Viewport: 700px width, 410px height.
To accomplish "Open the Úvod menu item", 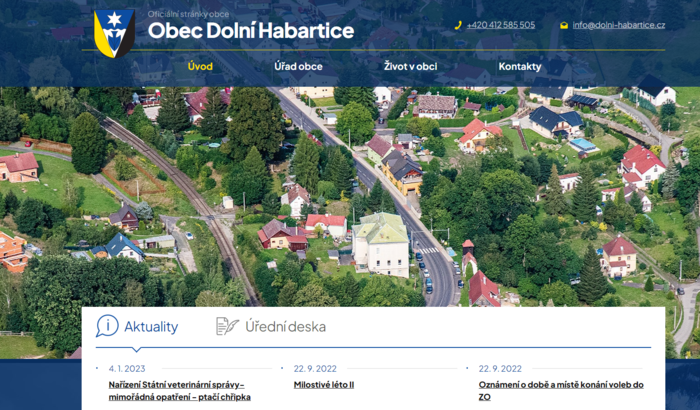I will point(200,67).
